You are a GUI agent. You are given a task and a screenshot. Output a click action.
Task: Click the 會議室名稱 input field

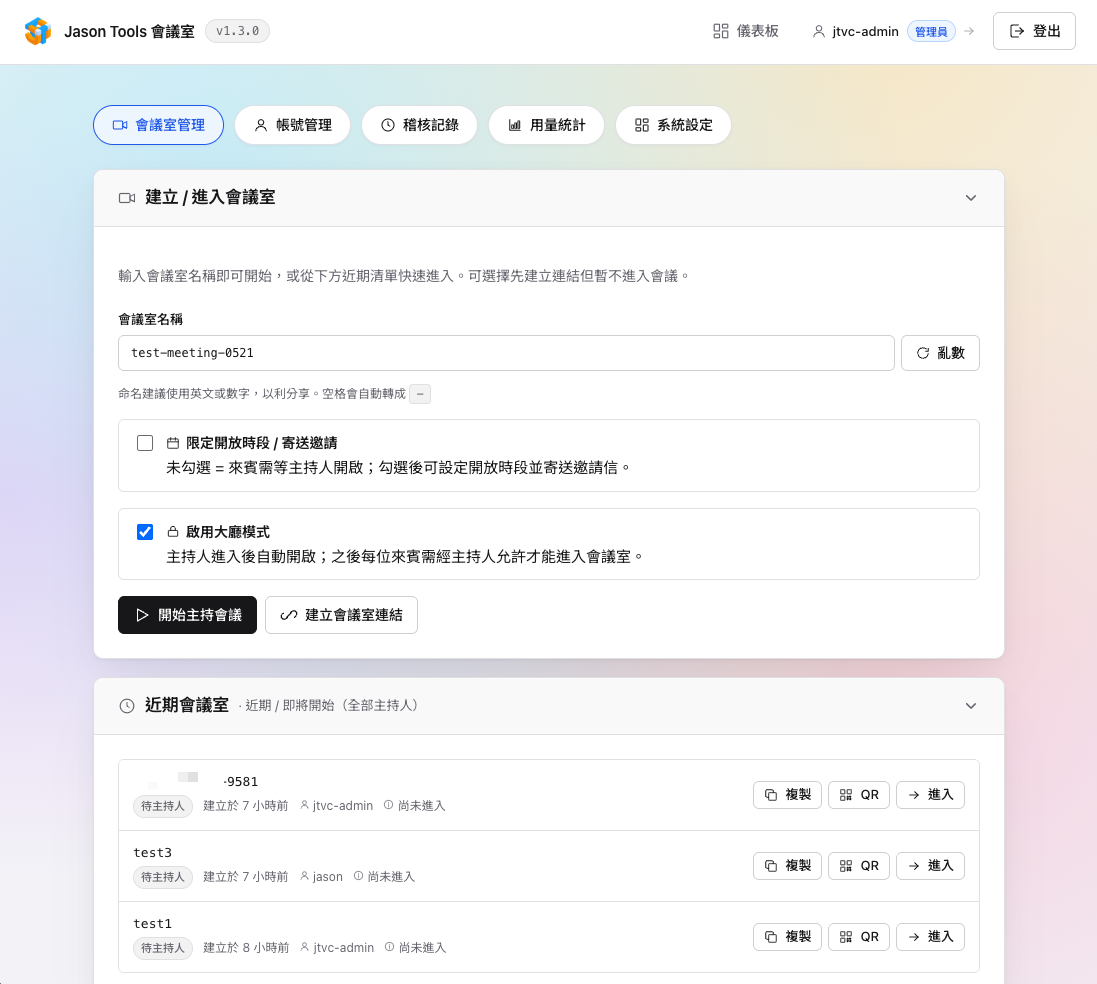[506, 353]
